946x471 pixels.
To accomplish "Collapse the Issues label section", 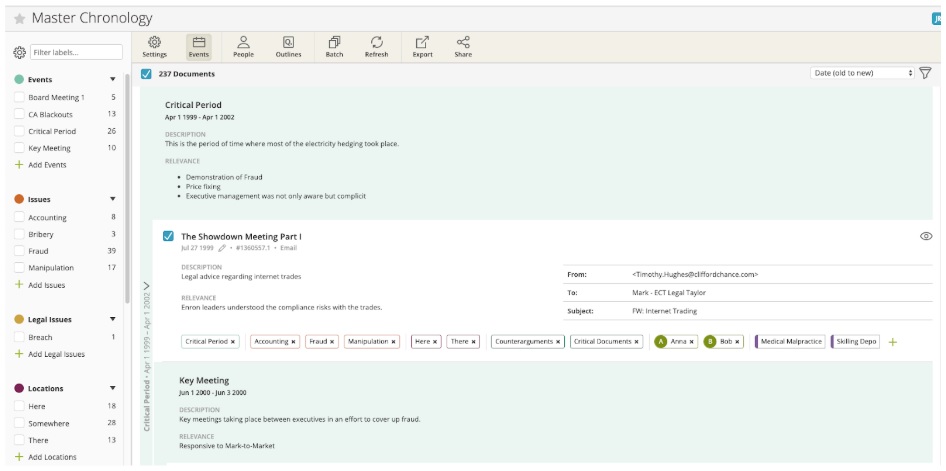I will click(112, 200).
